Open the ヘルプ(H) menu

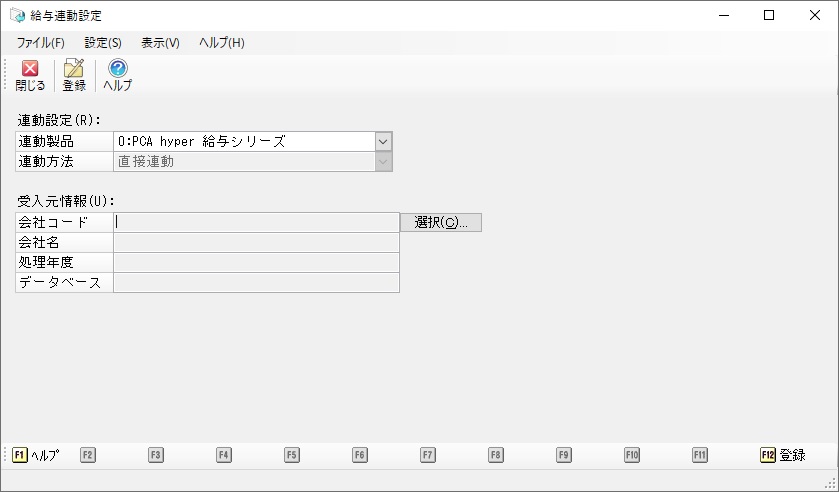(221, 43)
